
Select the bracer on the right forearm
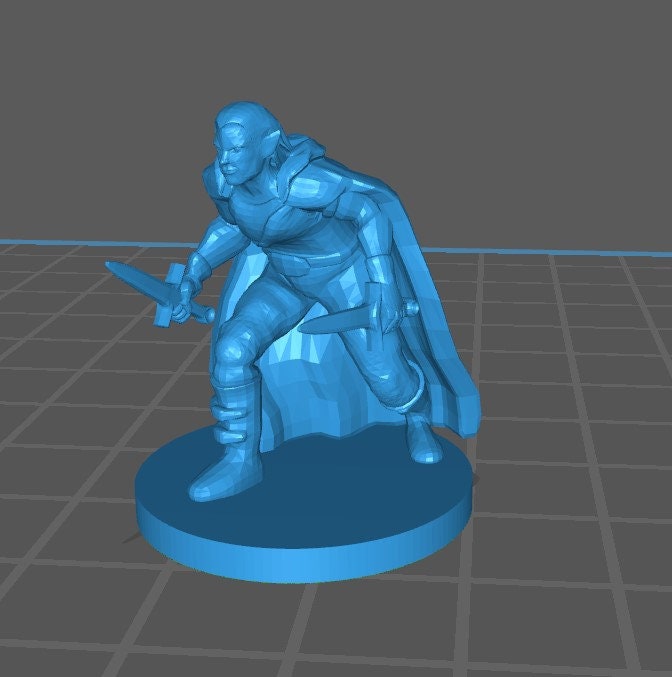tap(380, 273)
